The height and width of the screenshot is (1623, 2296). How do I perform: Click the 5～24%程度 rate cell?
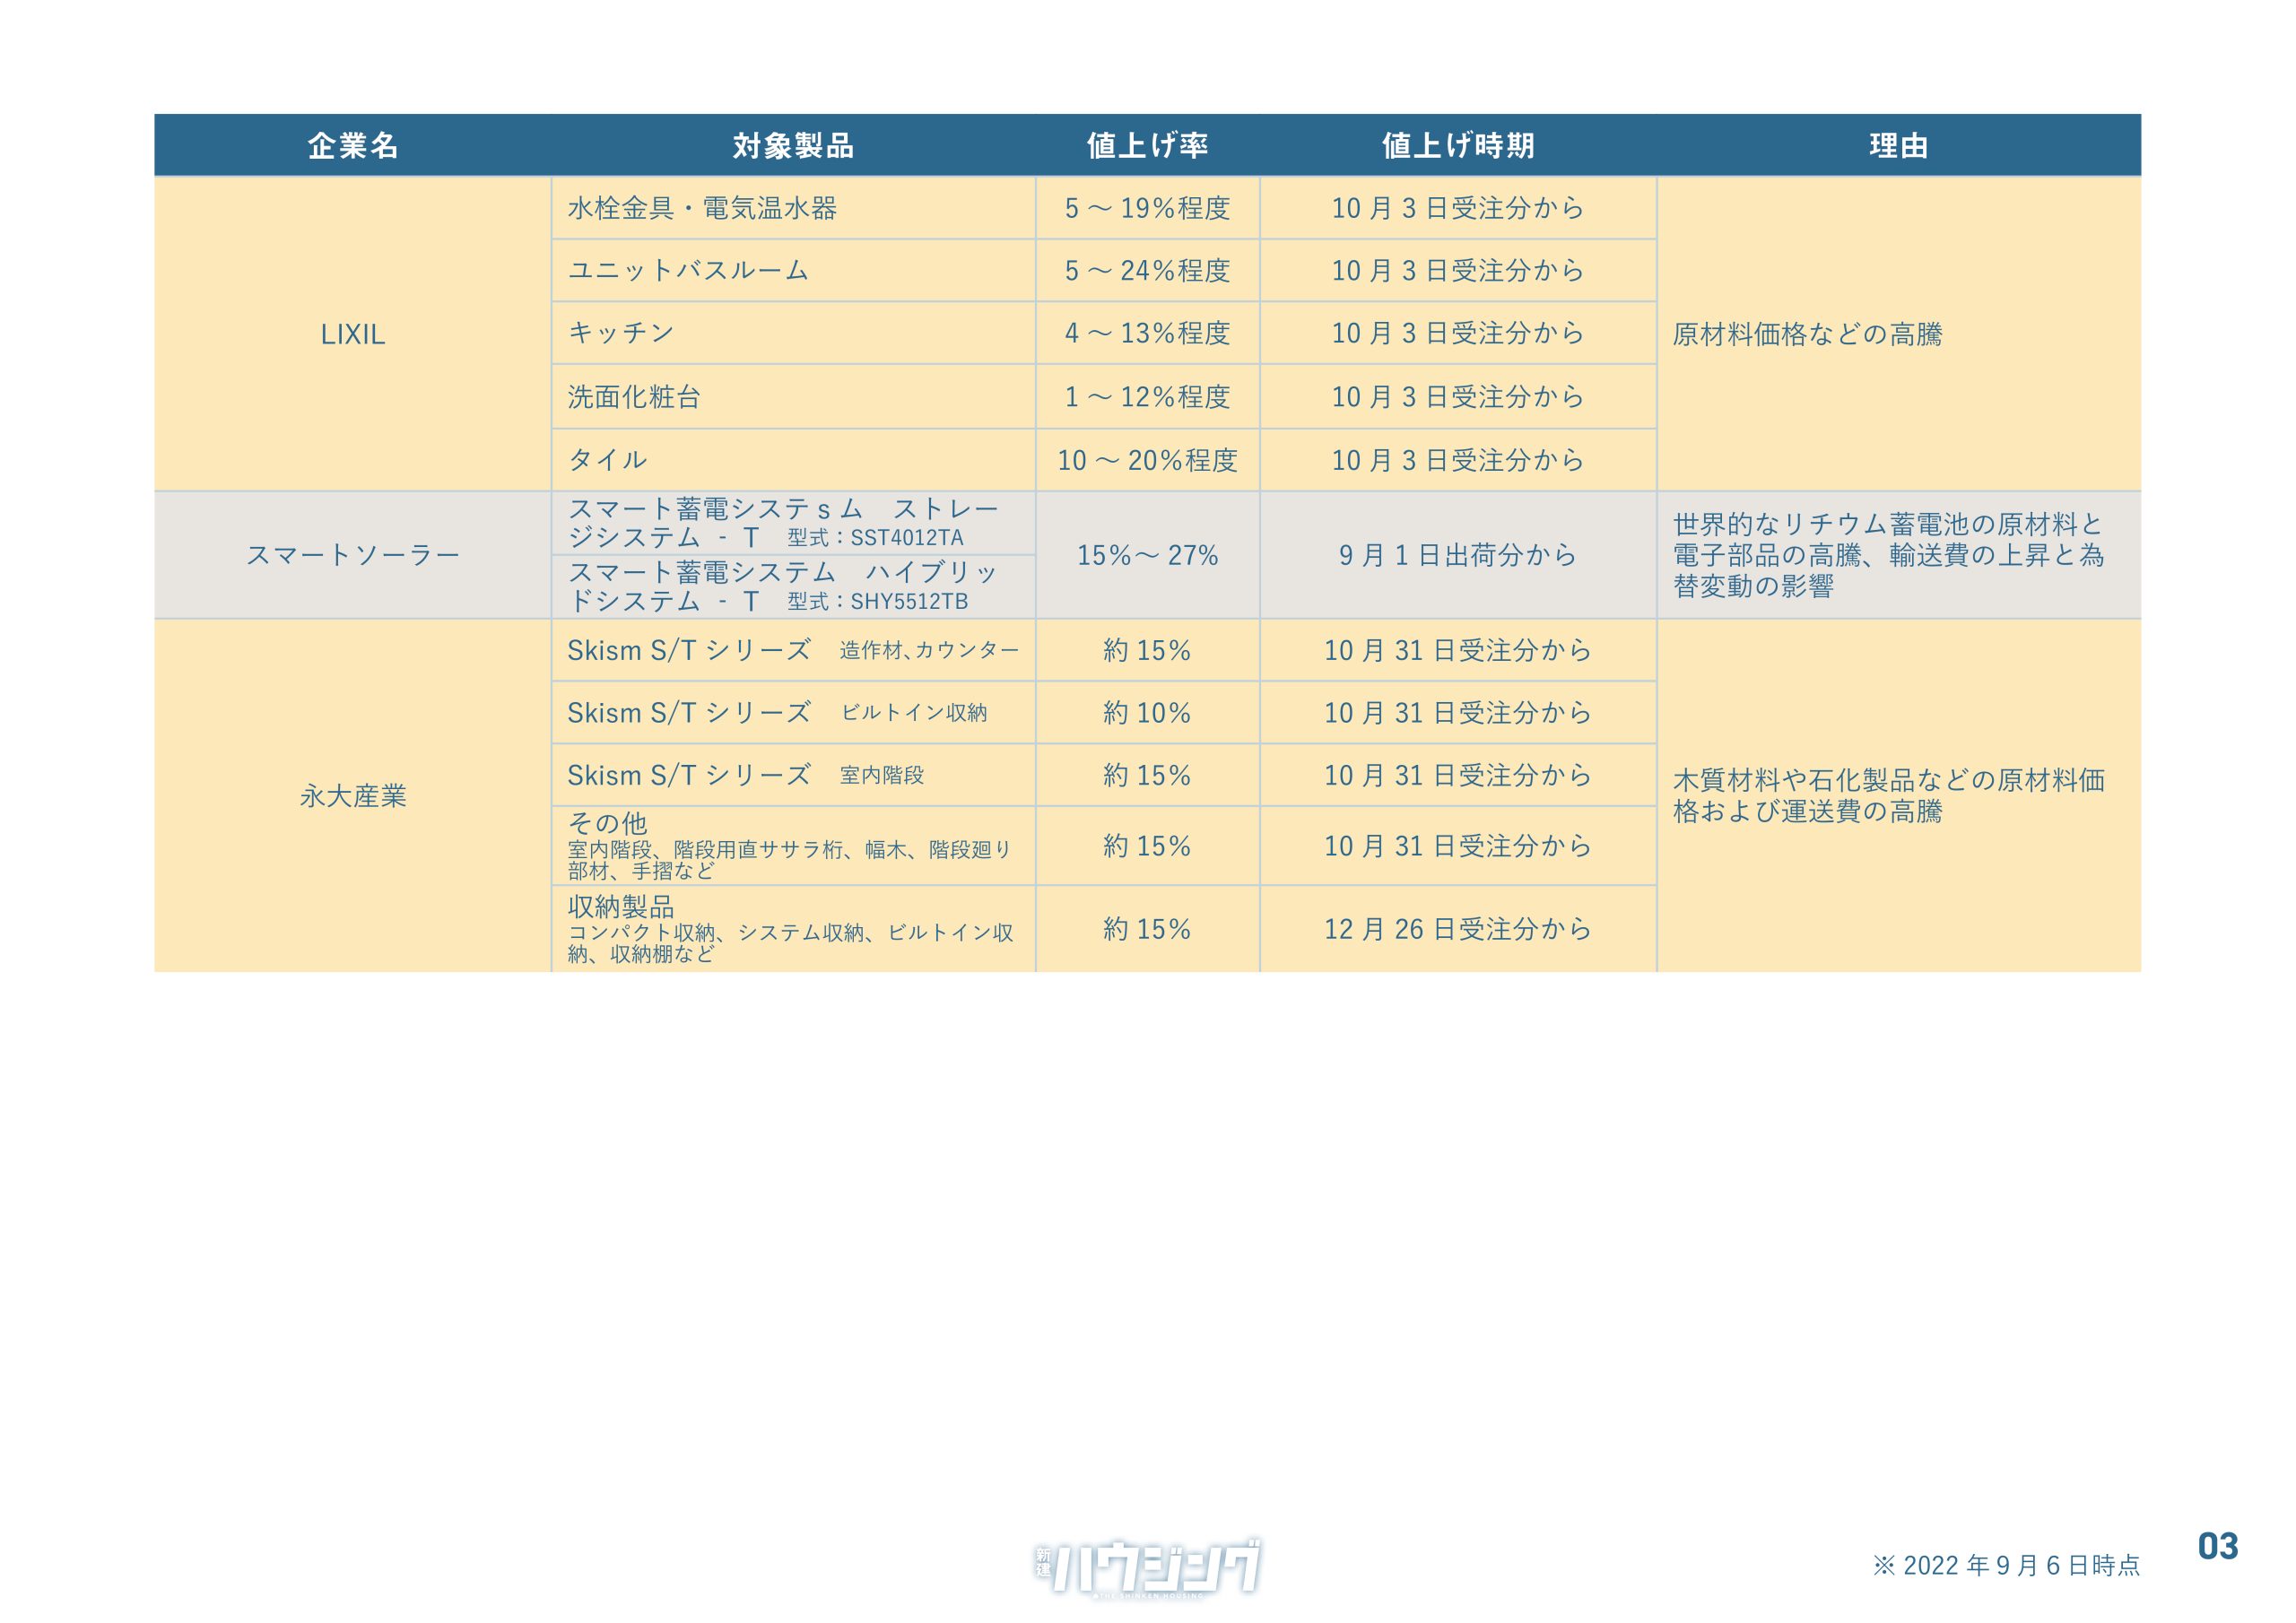pyautogui.click(x=1147, y=270)
